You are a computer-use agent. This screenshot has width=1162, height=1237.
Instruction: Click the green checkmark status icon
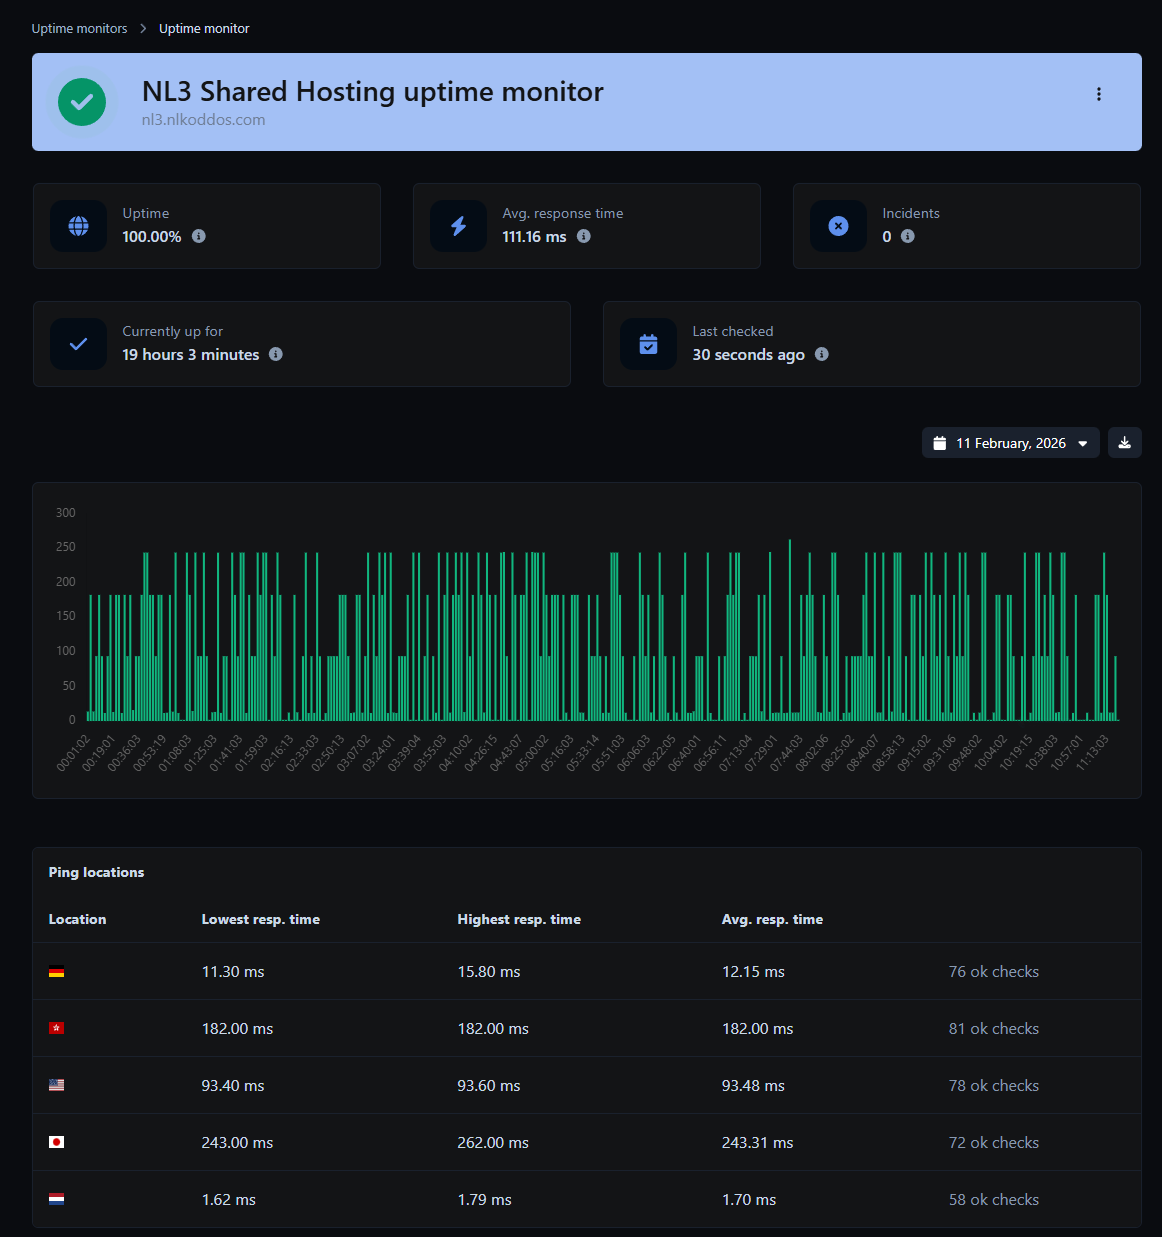click(82, 102)
